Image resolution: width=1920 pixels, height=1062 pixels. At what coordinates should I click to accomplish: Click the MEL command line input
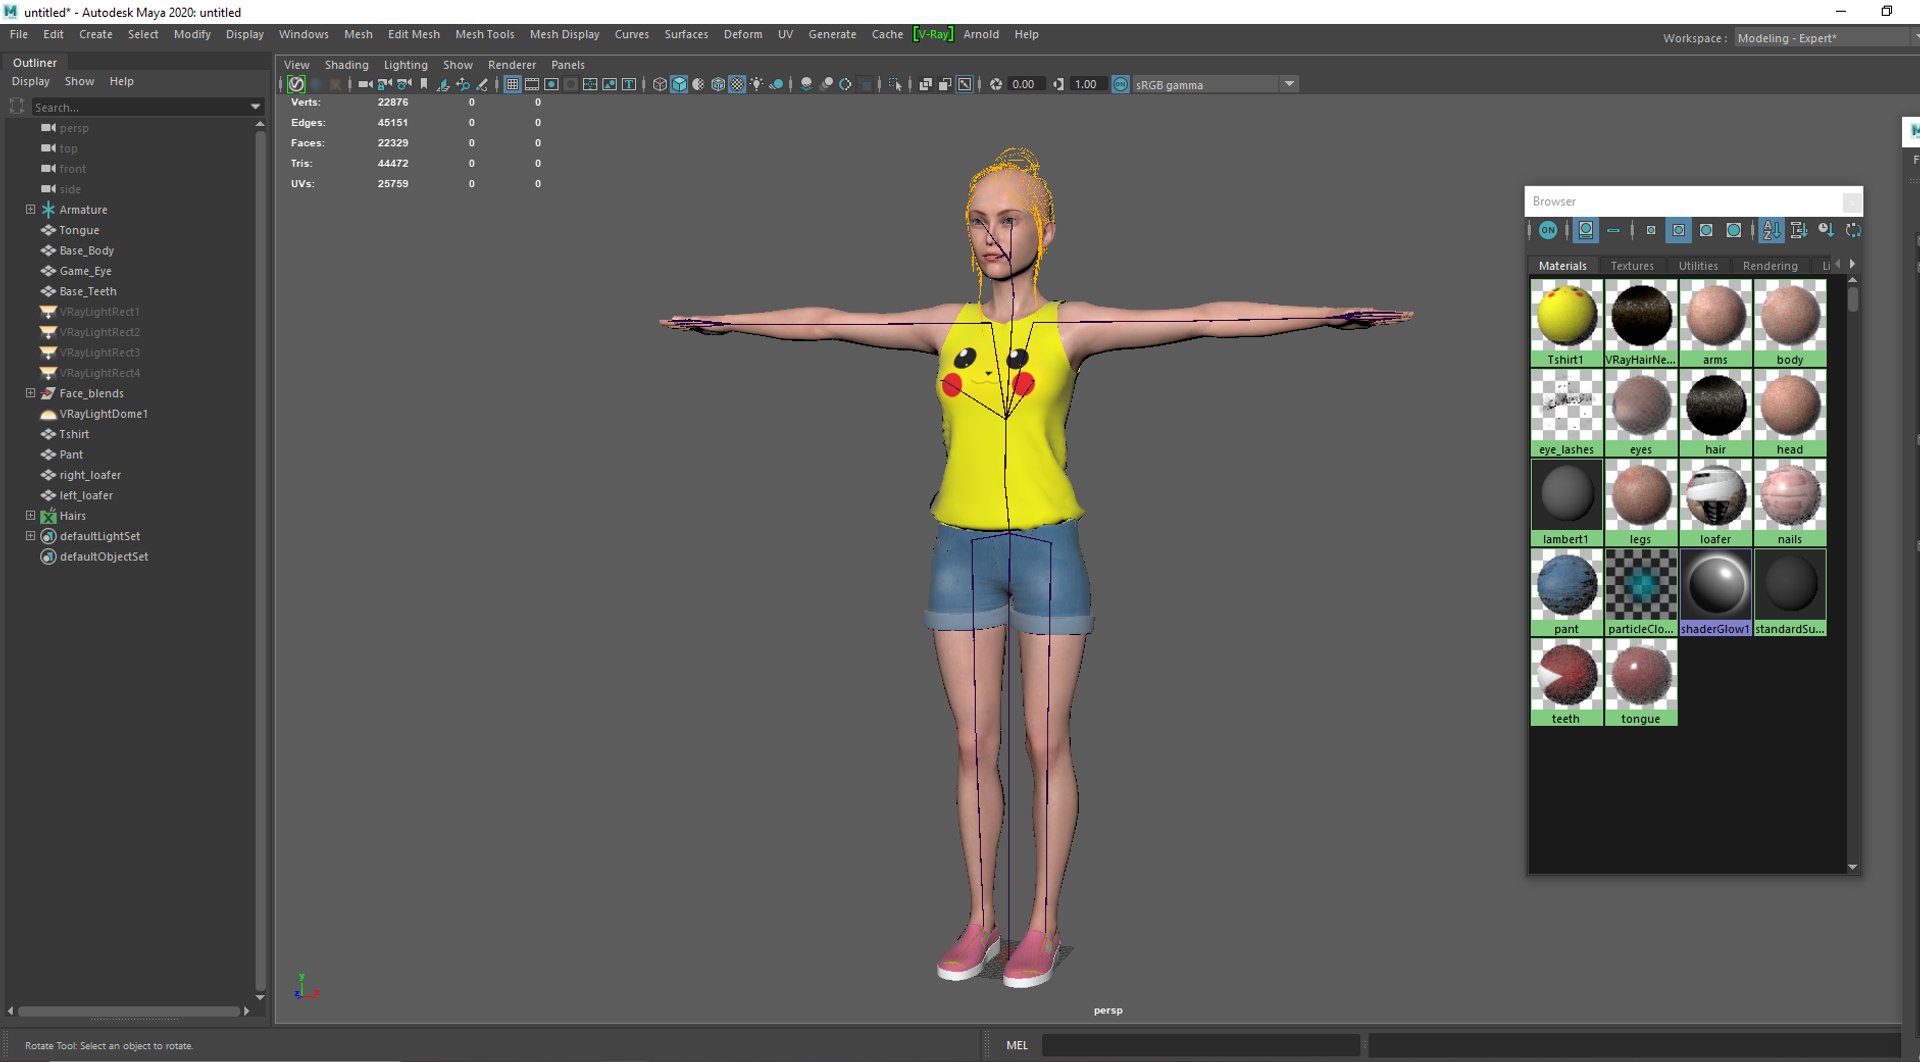click(1200, 1045)
